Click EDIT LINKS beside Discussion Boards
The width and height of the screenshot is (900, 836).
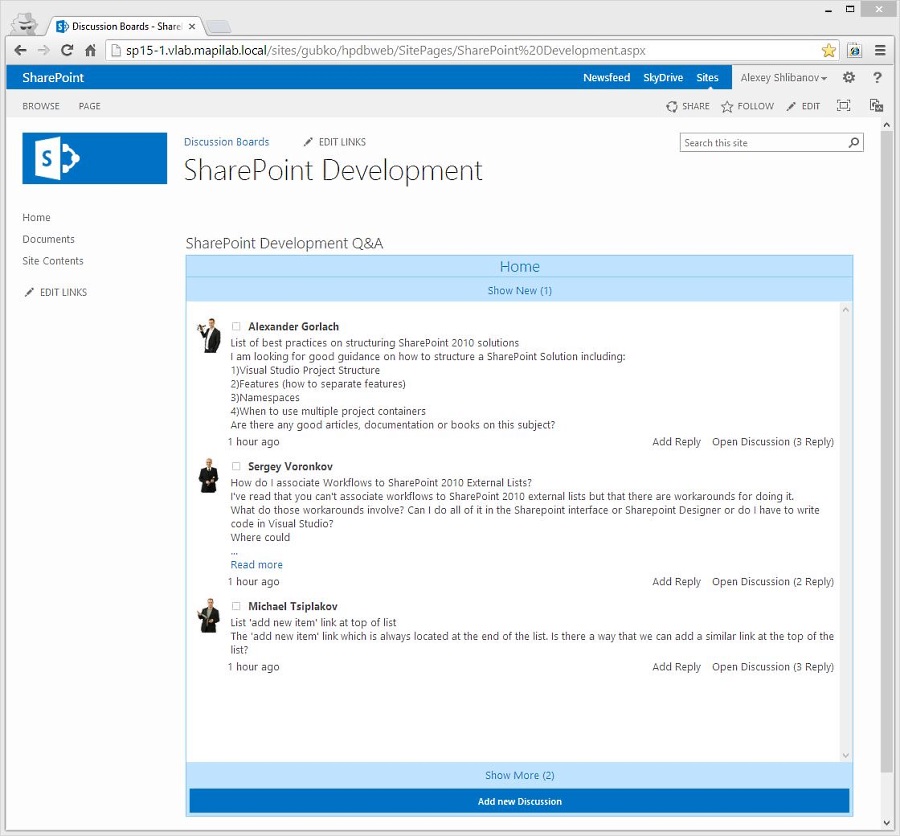click(335, 142)
